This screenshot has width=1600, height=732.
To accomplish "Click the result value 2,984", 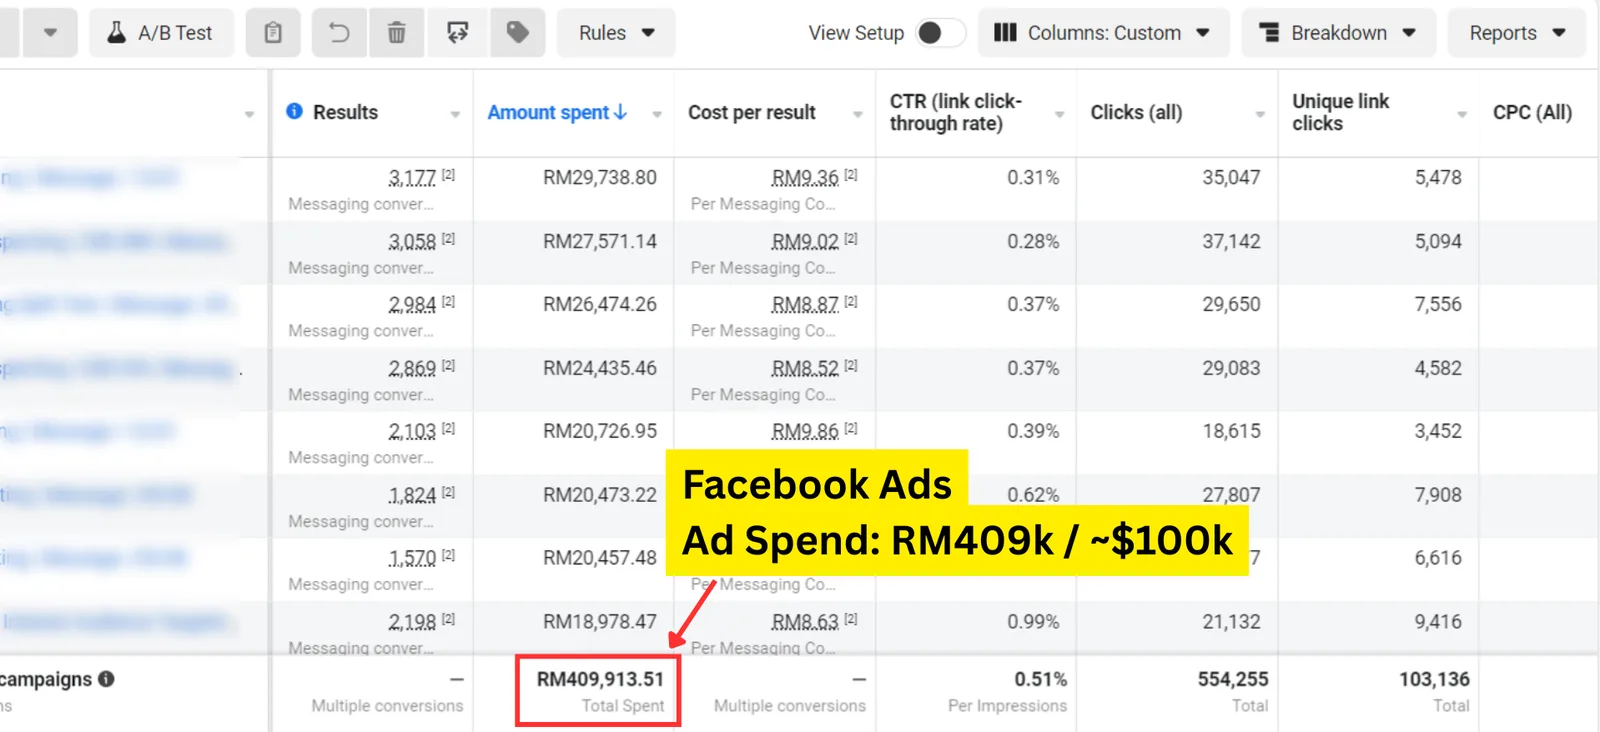I will [x=412, y=305].
